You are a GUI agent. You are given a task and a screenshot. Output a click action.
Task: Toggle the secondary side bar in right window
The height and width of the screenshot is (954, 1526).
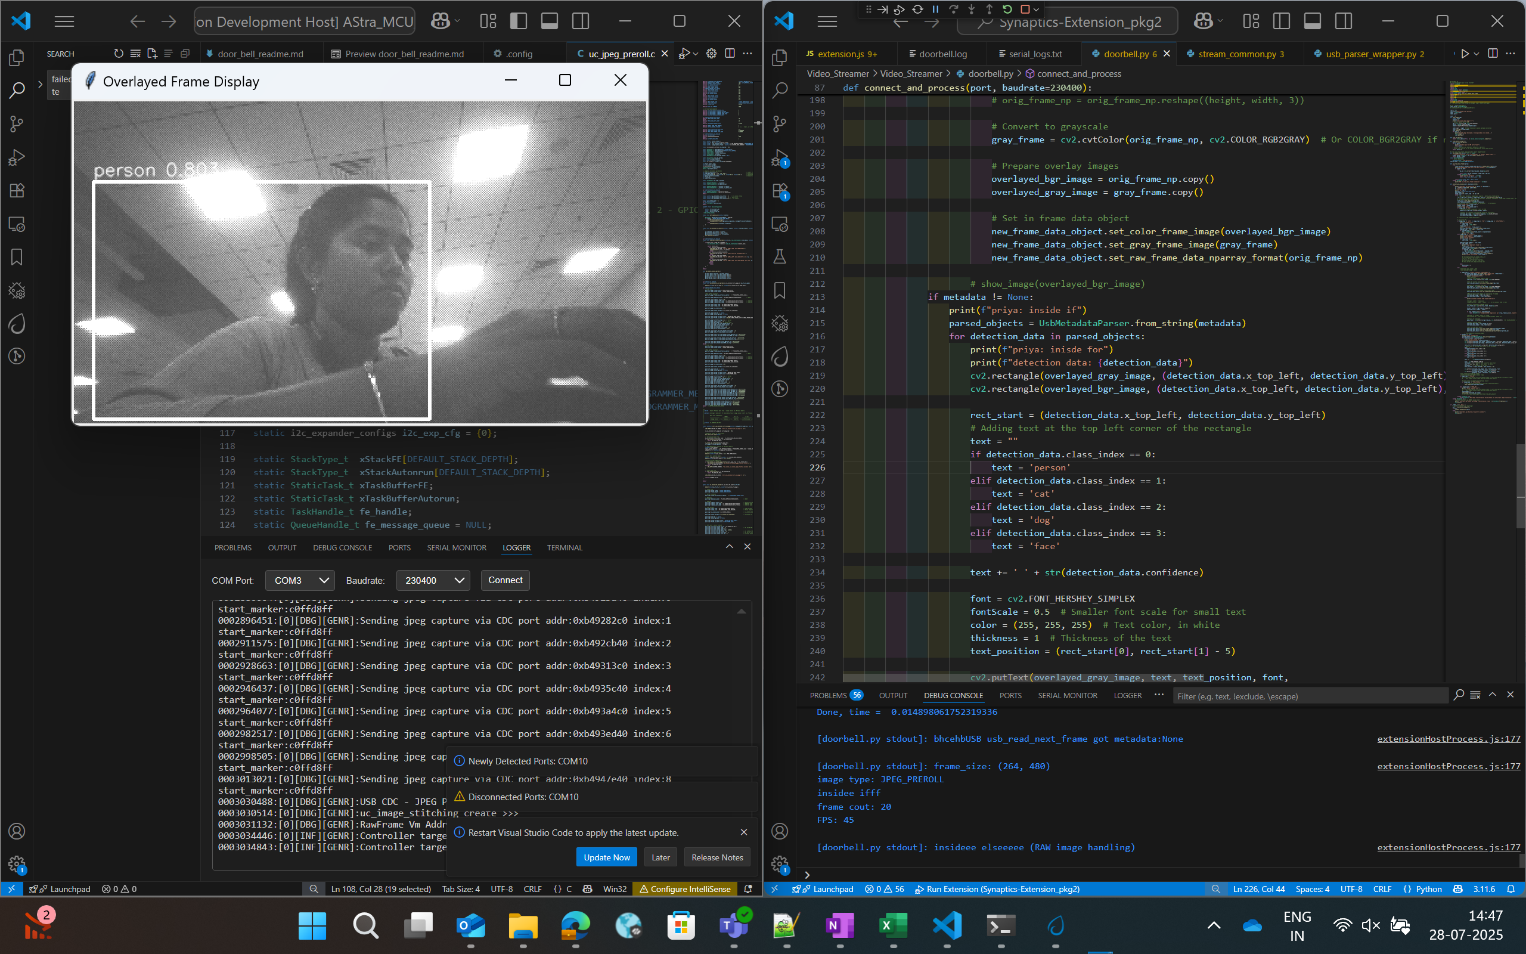[x=1343, y=21]
